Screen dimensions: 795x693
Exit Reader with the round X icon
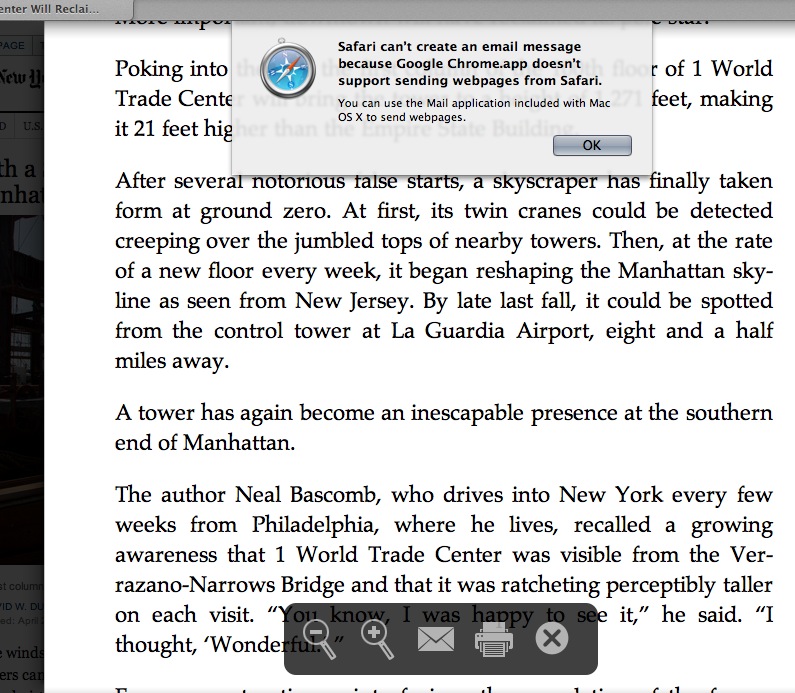coord(552,638)
